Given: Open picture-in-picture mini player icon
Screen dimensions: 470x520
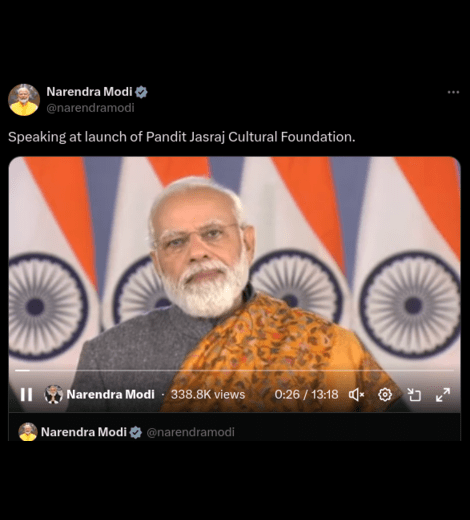Looking at the screenshot, I should pos(414,395).
